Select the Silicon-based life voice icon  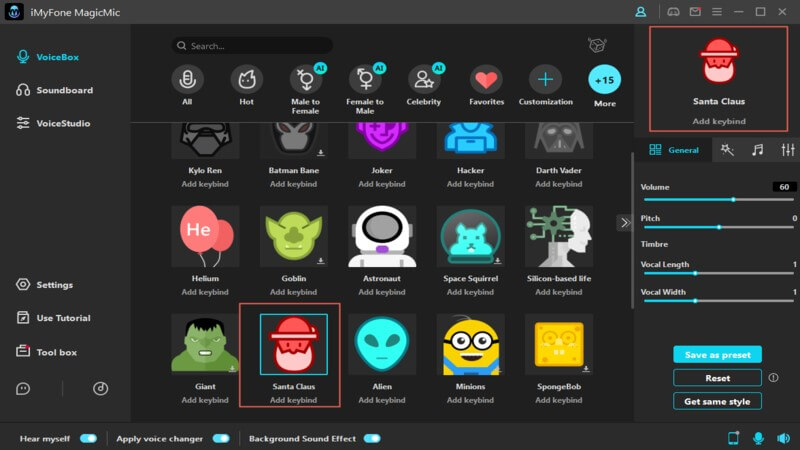(x=559, y=236)
